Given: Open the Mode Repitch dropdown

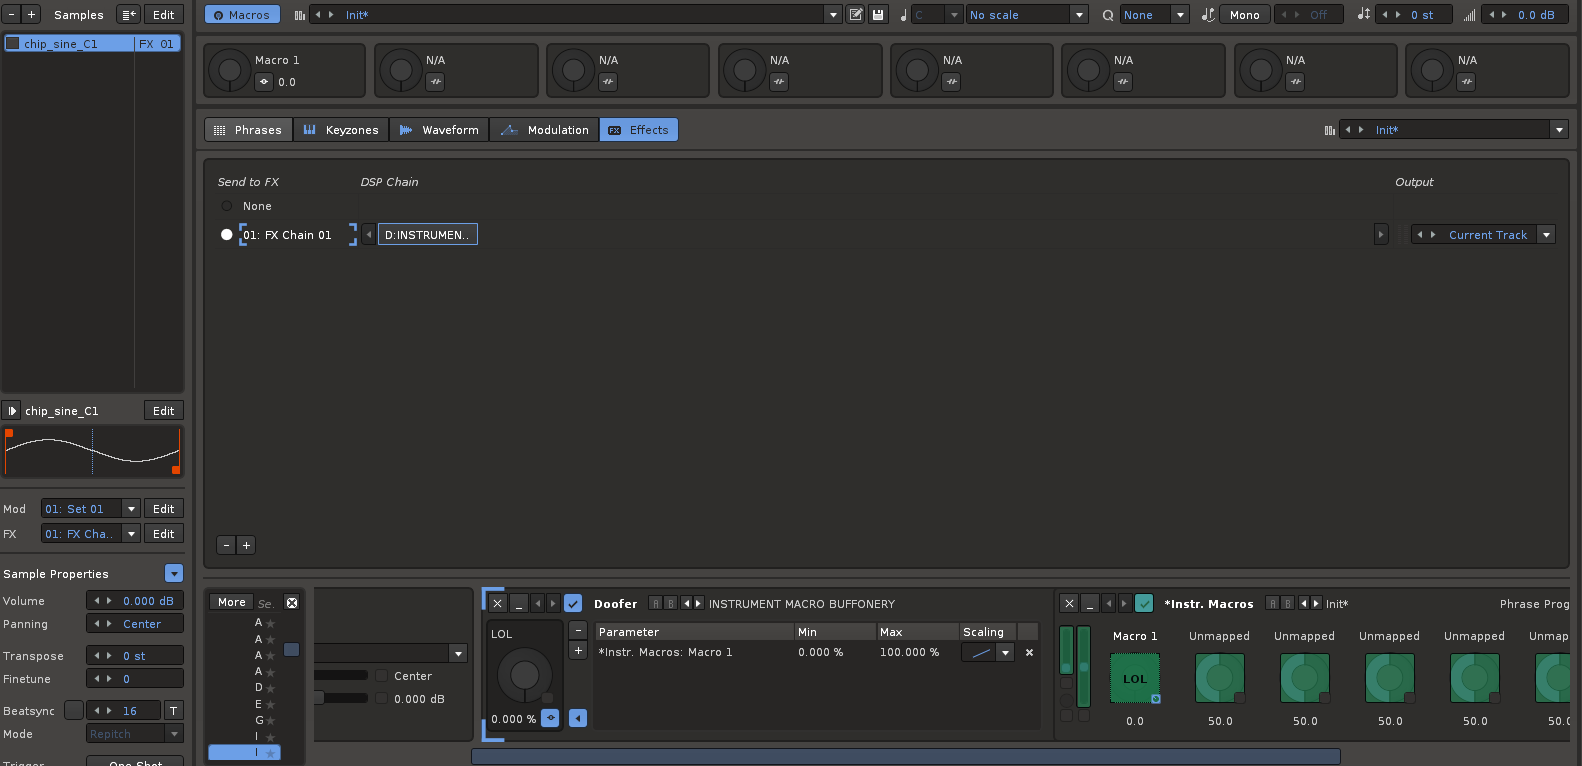Looking at the screenshot, I should click(x=174, y=734).
